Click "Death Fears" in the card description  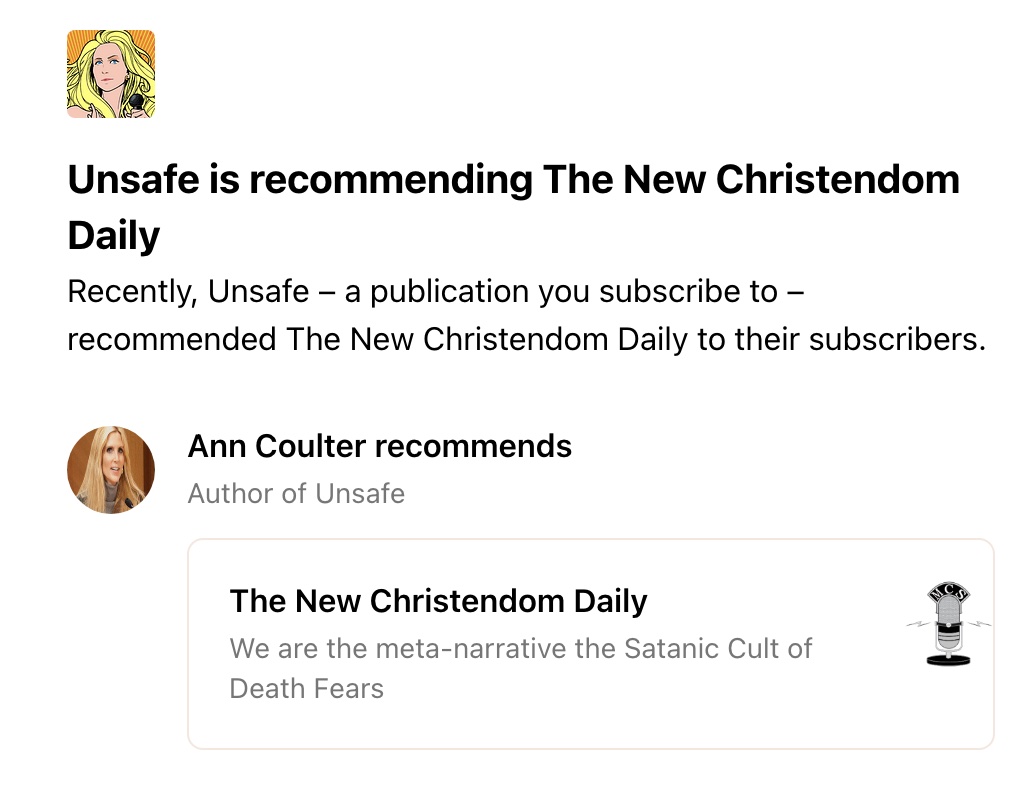[306, 688]
